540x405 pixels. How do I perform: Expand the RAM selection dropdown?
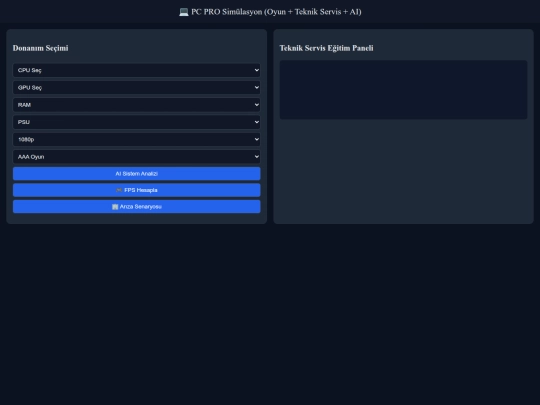coord(136,105)
